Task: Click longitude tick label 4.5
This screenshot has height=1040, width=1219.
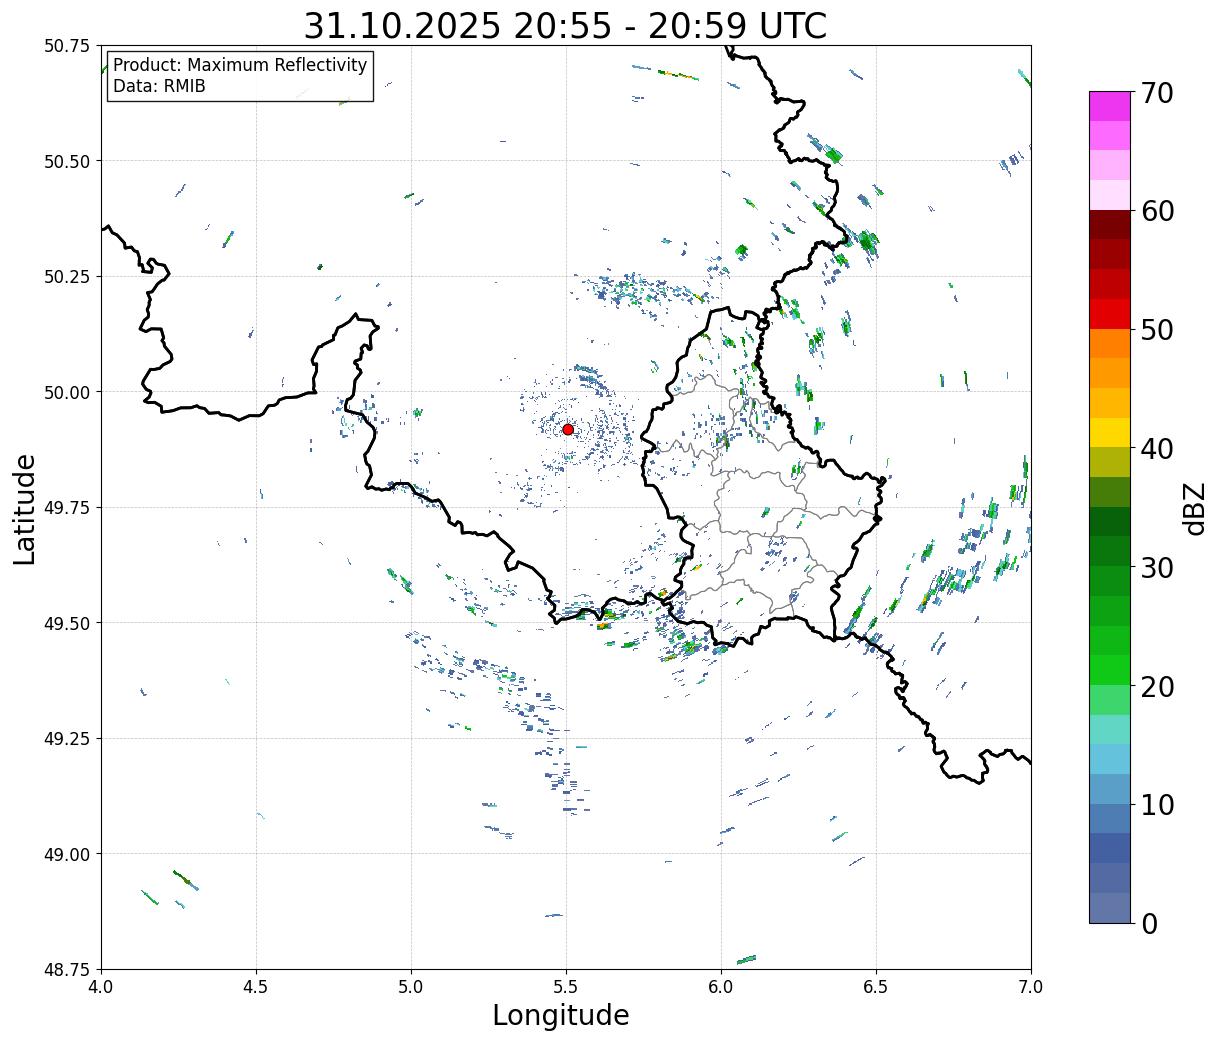Action: coord(256,986)
